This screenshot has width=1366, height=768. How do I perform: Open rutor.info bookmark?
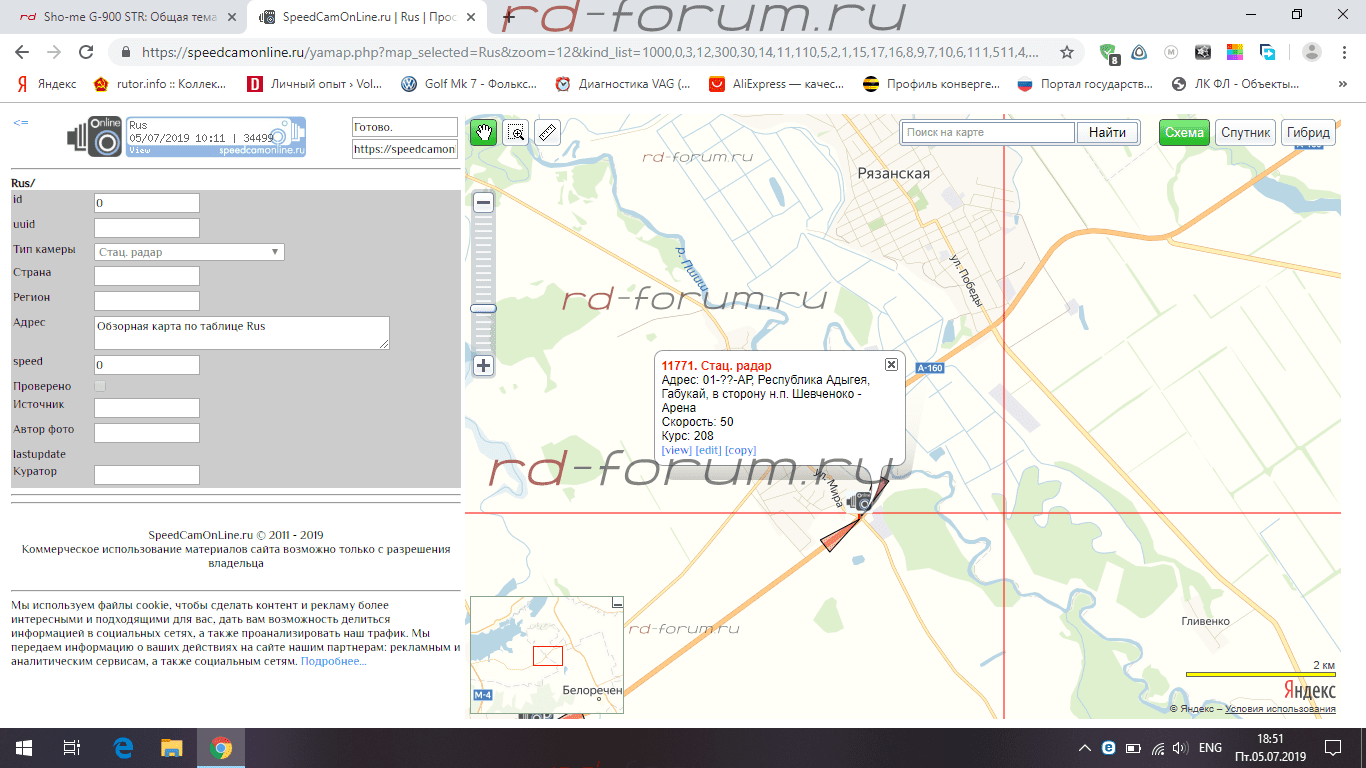click(x=161, y=84)
